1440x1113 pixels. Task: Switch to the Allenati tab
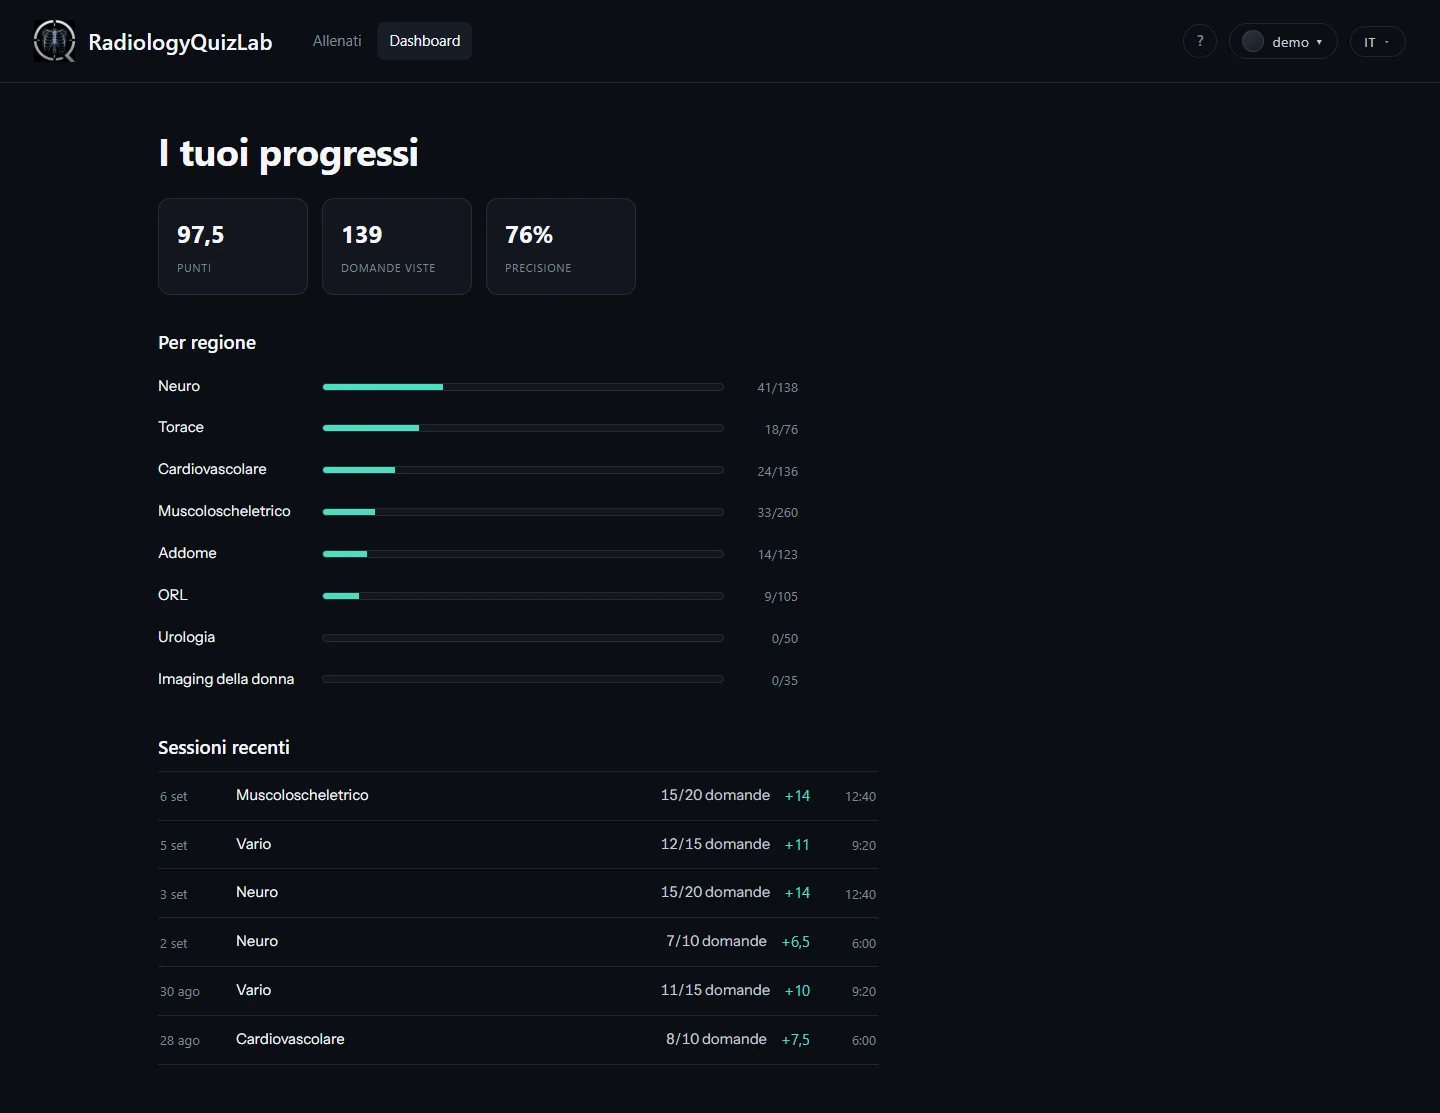coord(337,41)
